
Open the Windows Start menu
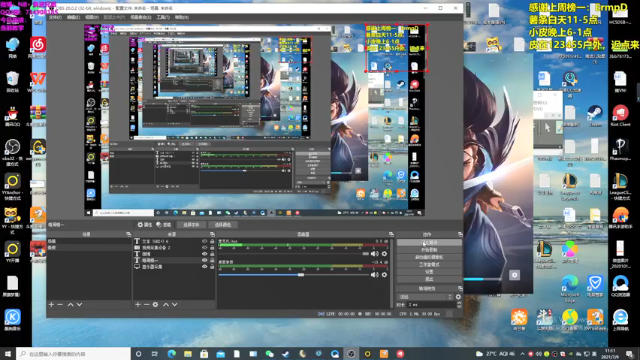8,354
